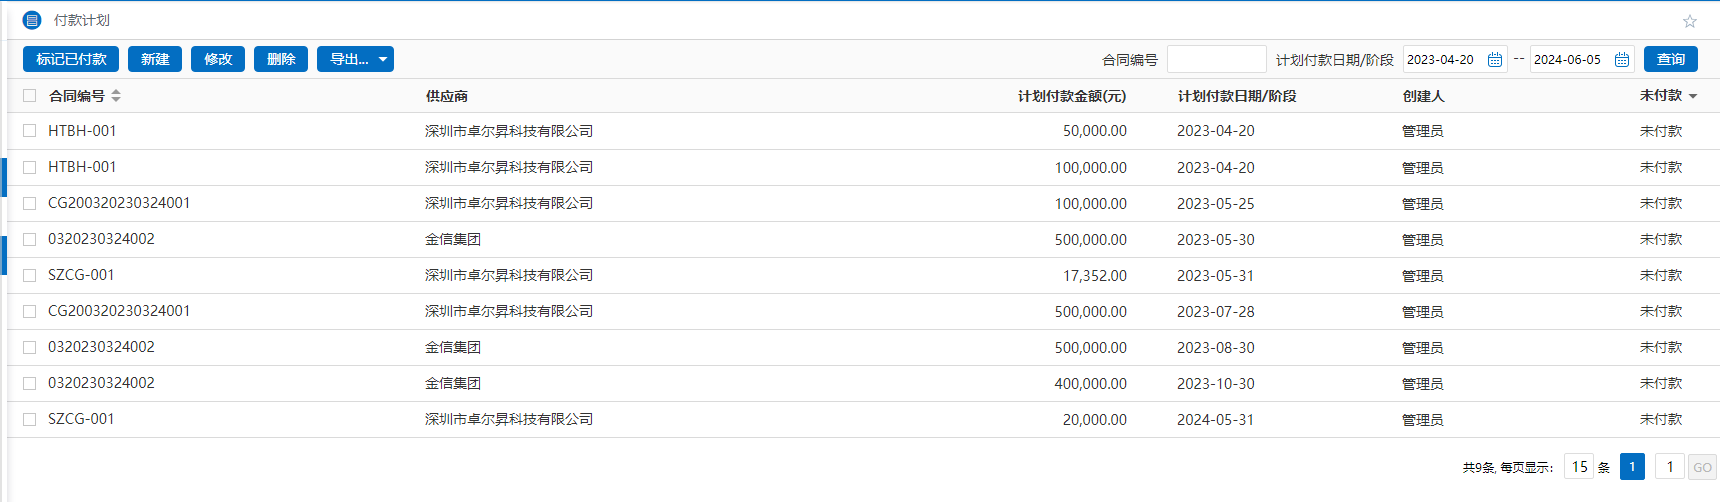Image resolution: width=1720 pixels, height=502 pixels.
Task: Select the SZCG-001 row dated 2023-05-31
Action: coord(30,275)
